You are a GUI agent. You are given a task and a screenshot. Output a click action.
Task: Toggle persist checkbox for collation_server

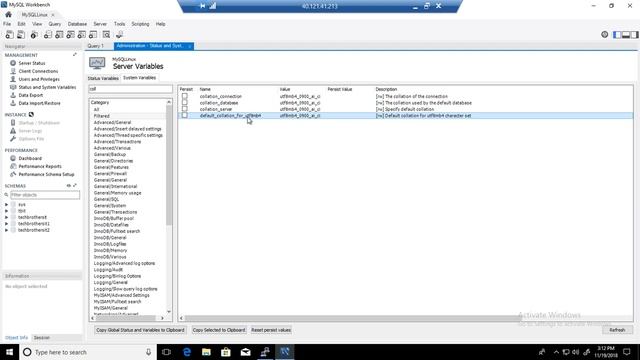point(184,109)
